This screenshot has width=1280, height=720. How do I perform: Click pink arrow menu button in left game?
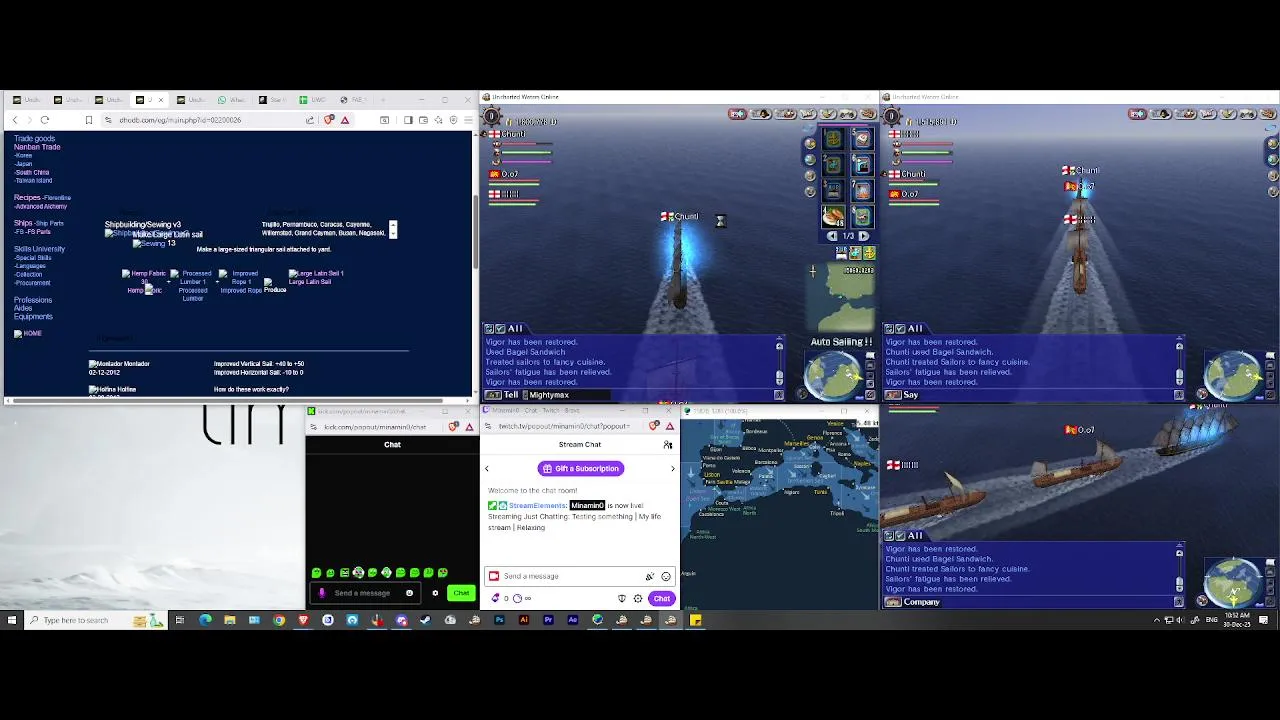point(738,114)
